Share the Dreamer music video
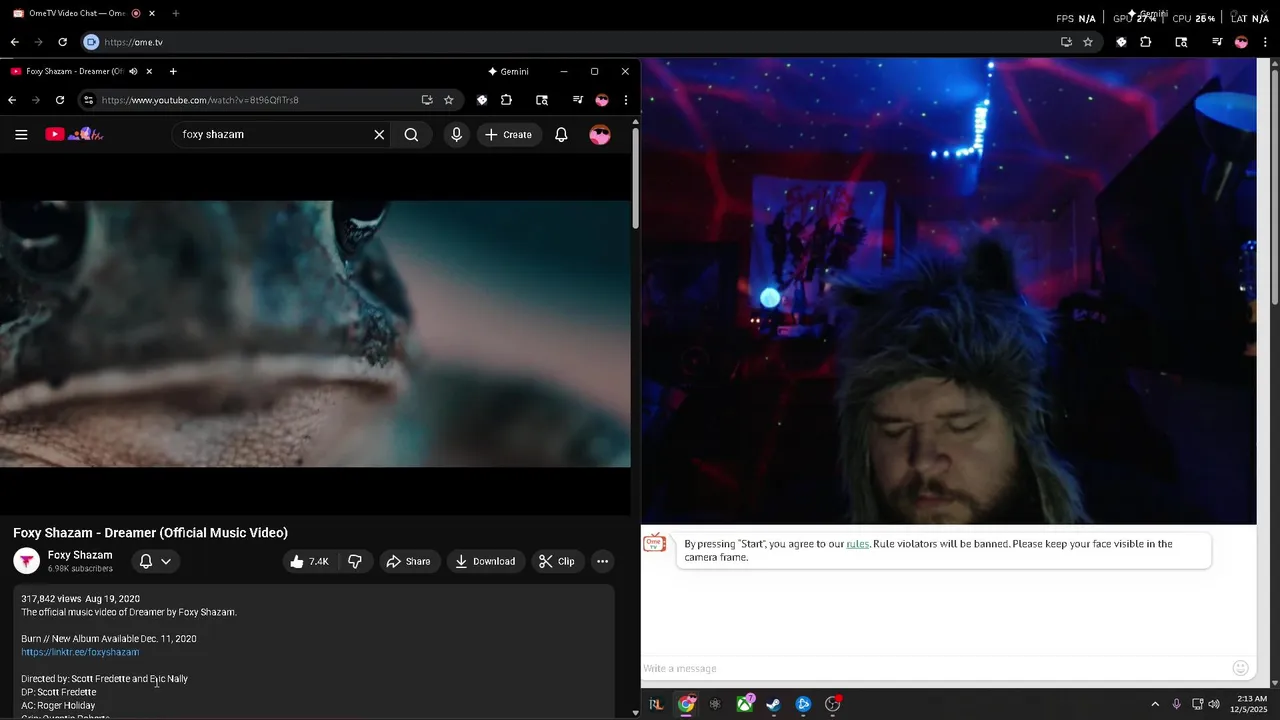Image resolution: width=1280 pixels, height=720 pixels. coord(408,561)
